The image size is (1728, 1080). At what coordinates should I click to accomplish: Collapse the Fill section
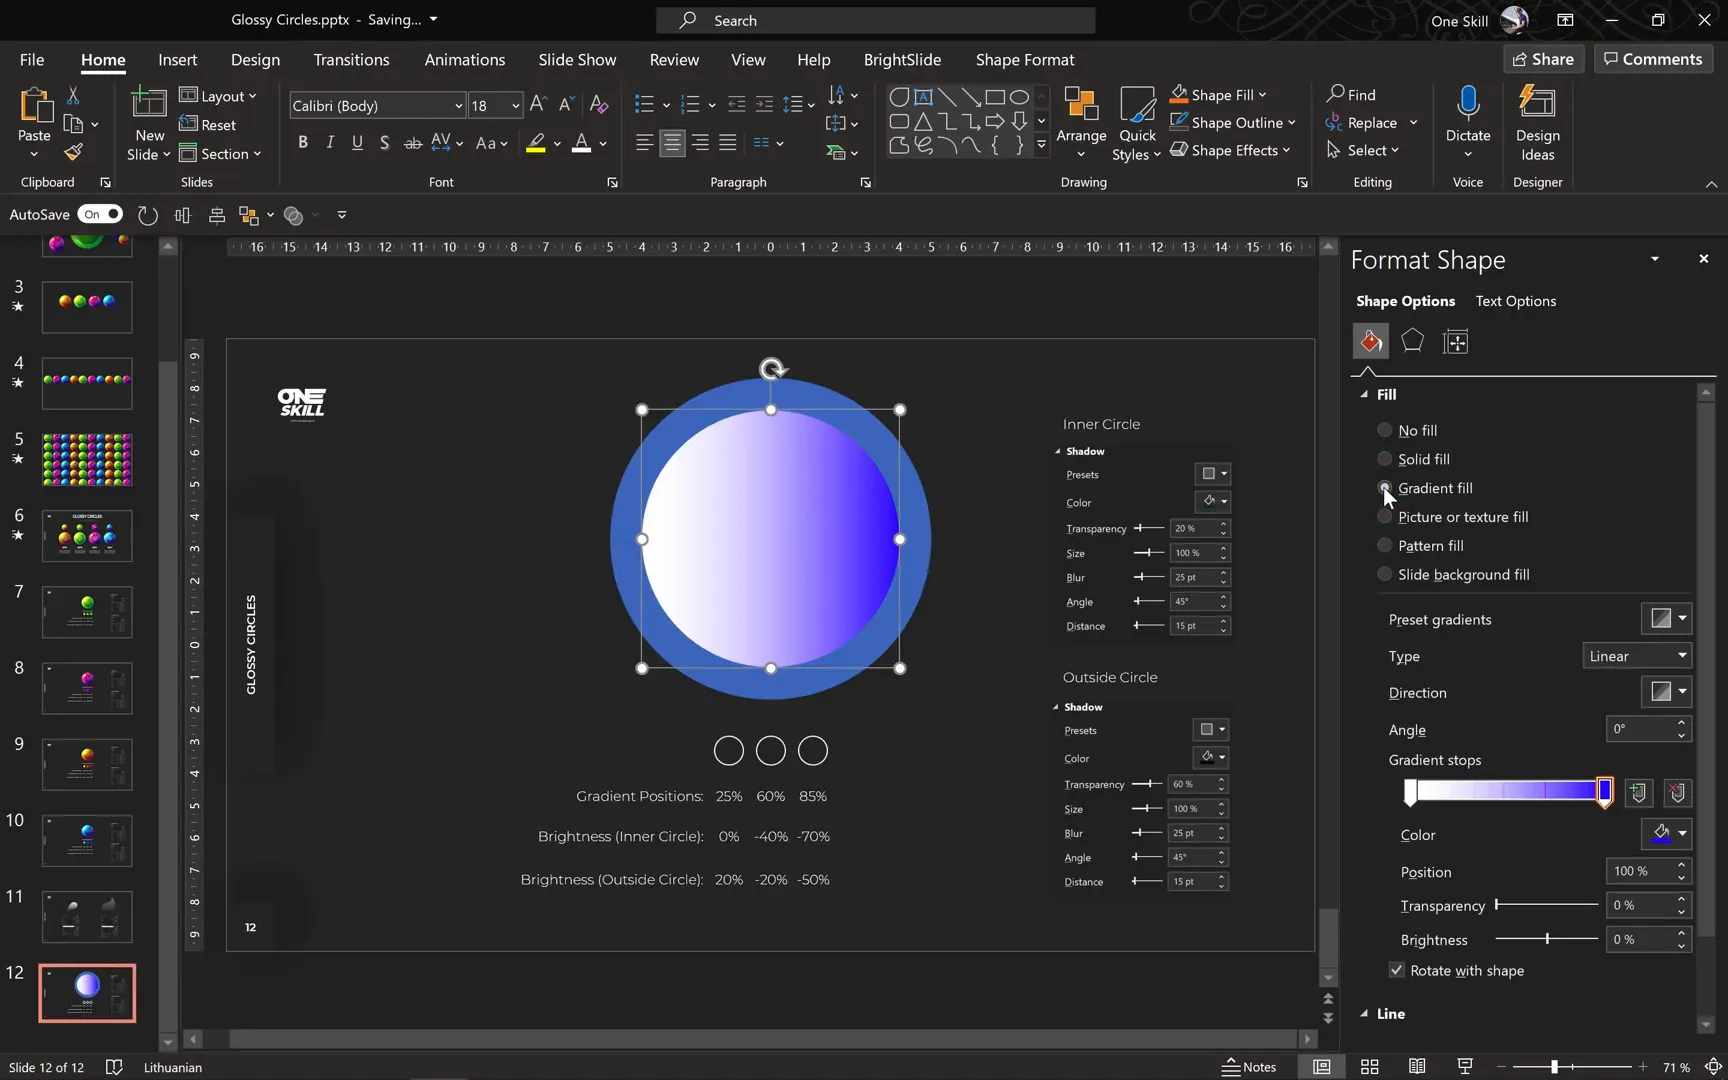pyautogui.click(x=1363, y=394)
